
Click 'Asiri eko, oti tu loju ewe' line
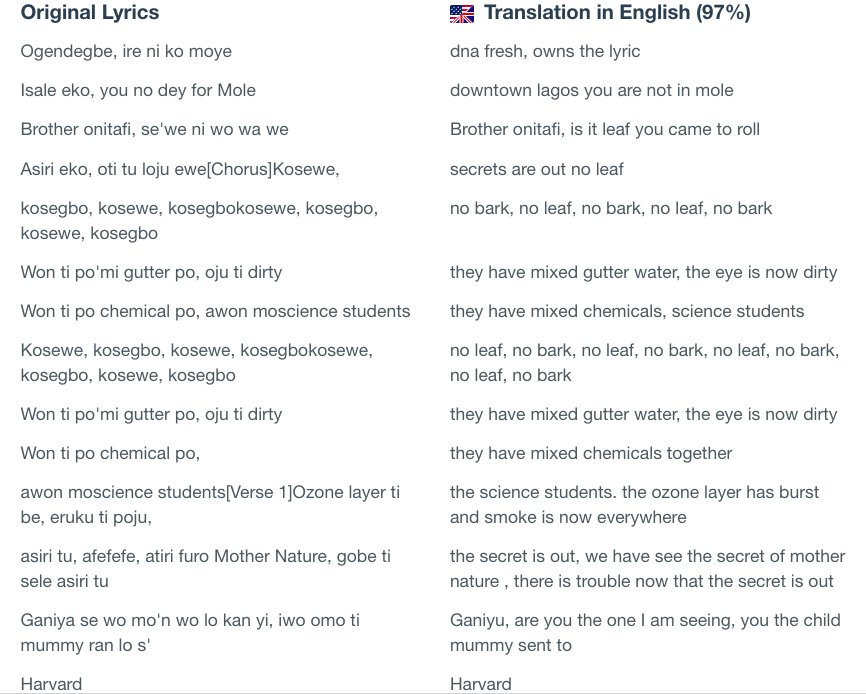pyautogui.click(x=180, y=169)
